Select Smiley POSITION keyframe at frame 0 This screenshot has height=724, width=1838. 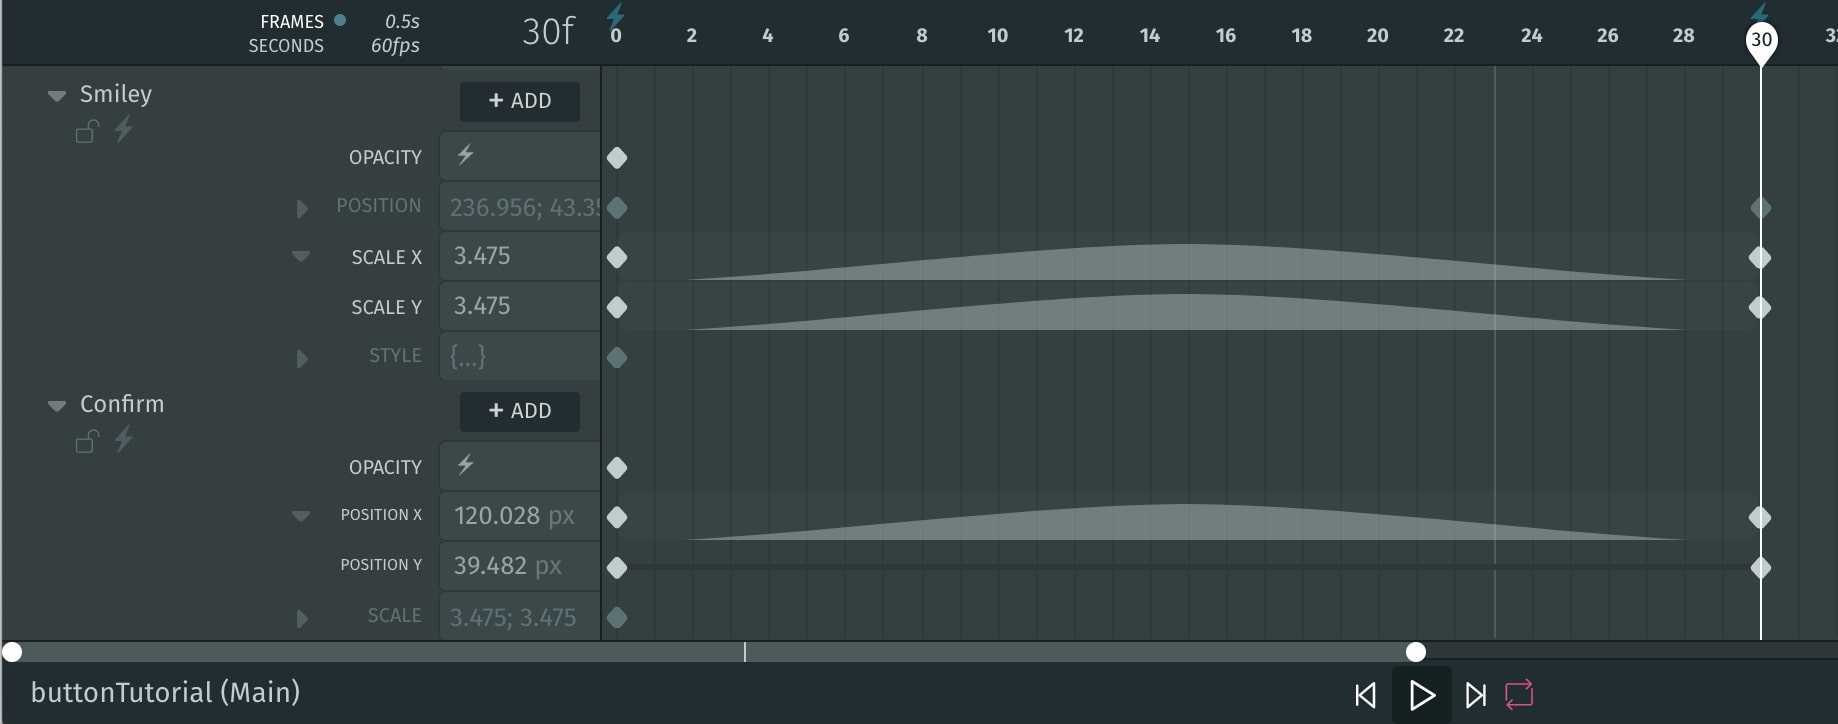point(617,208)
